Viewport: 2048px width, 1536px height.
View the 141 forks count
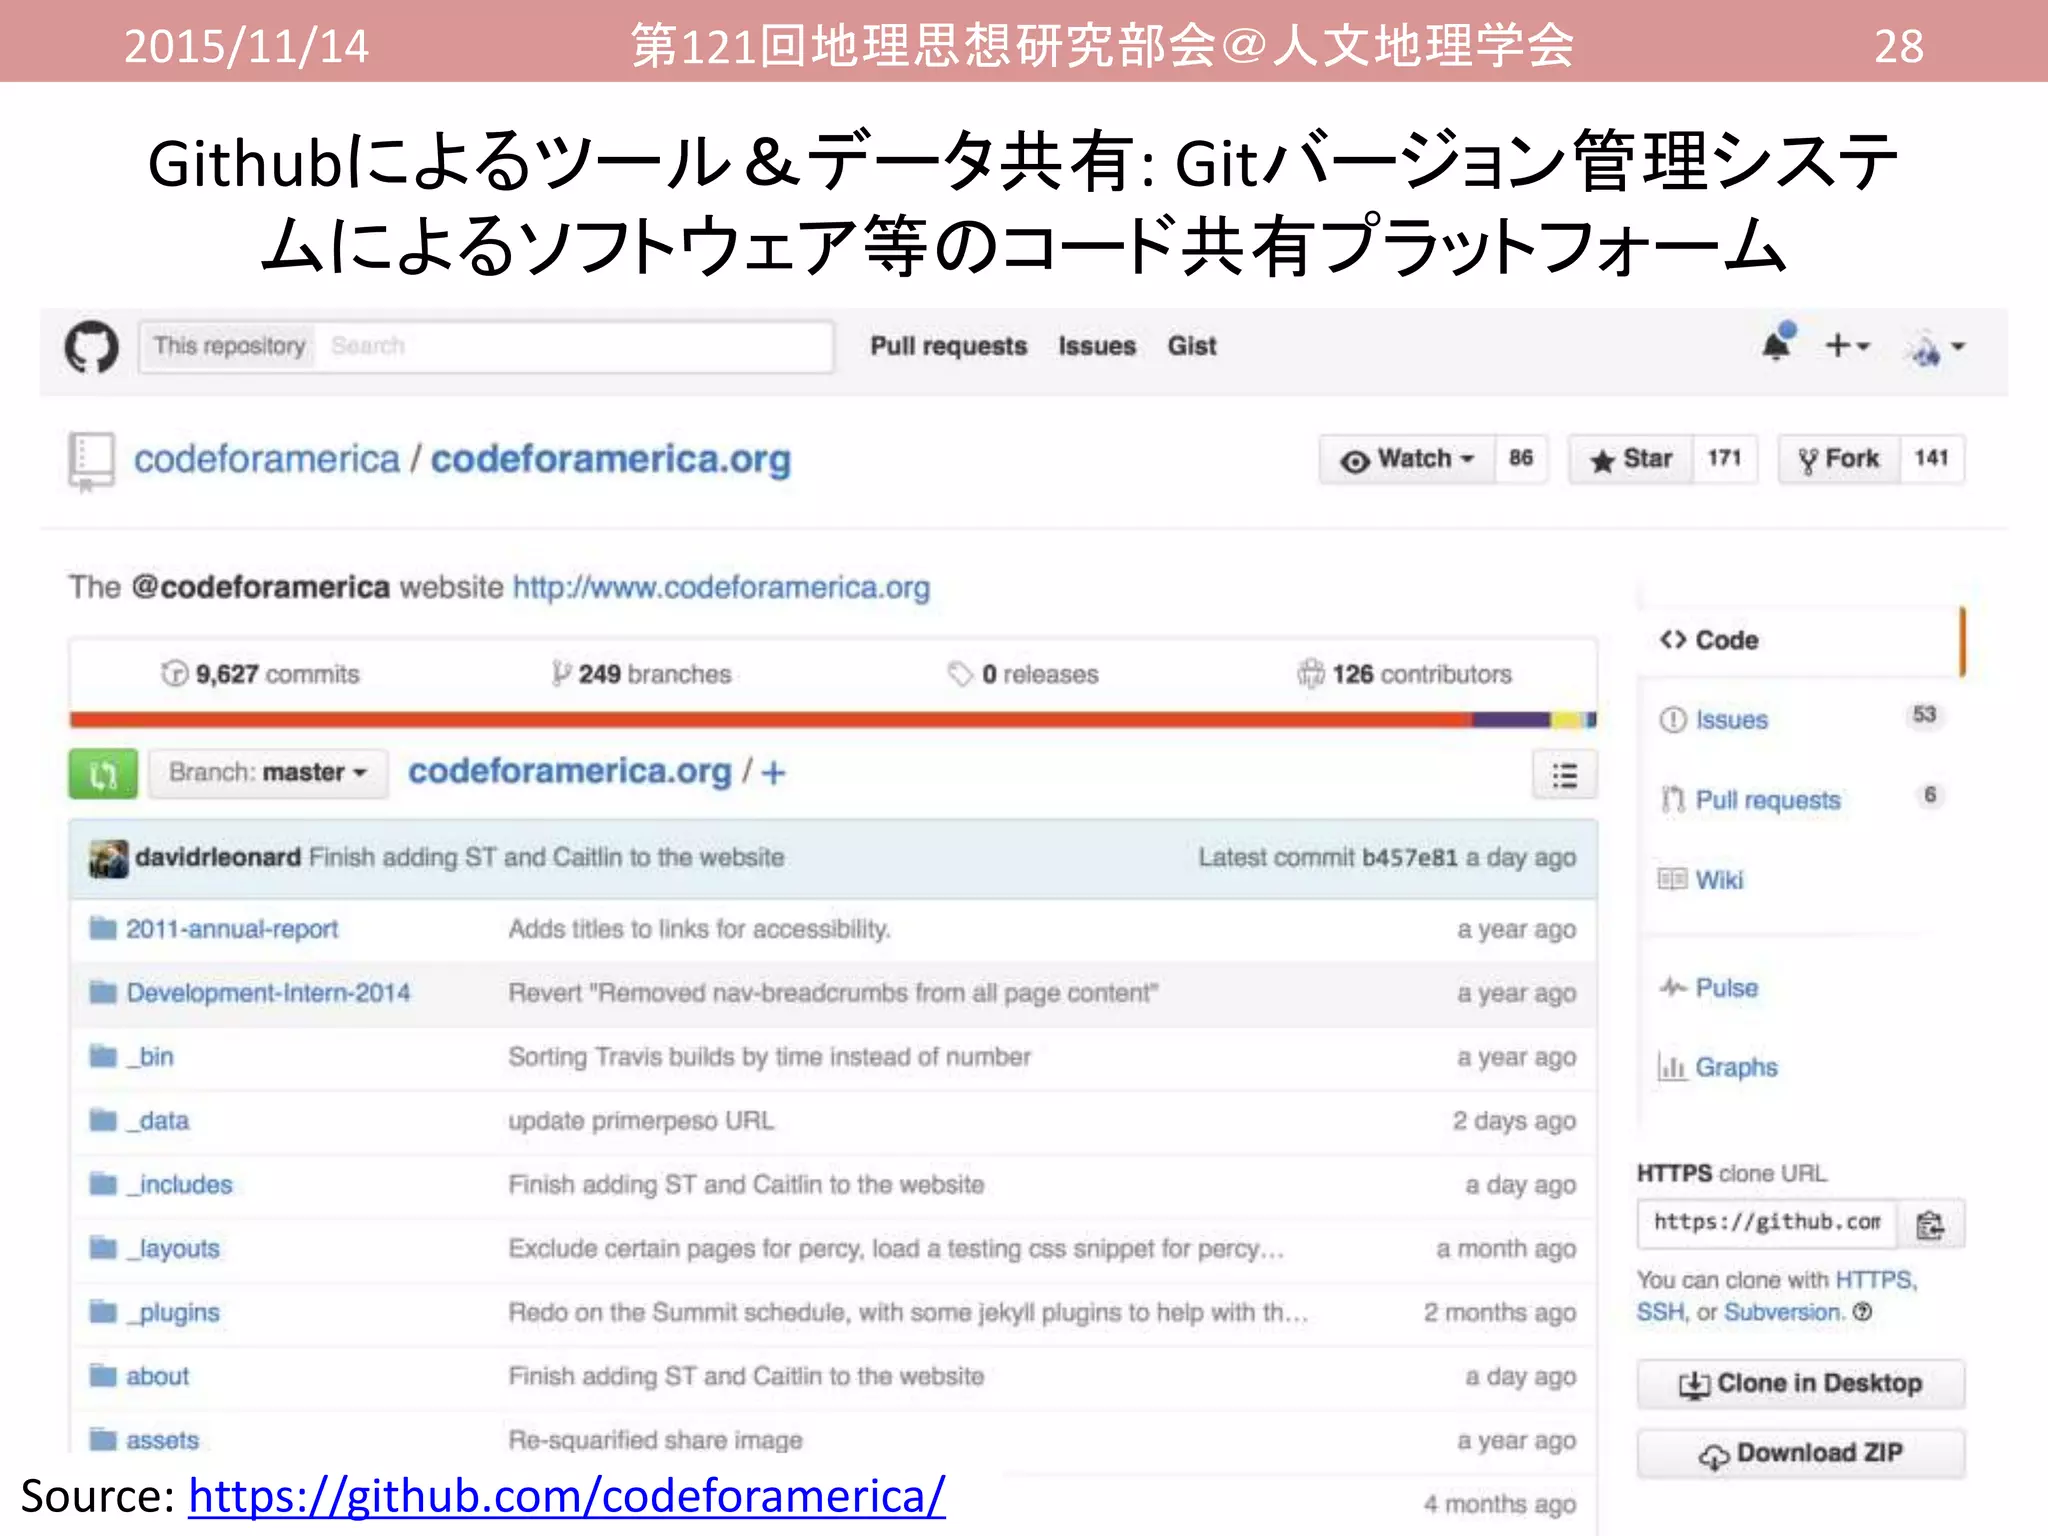click(1931, 459)
